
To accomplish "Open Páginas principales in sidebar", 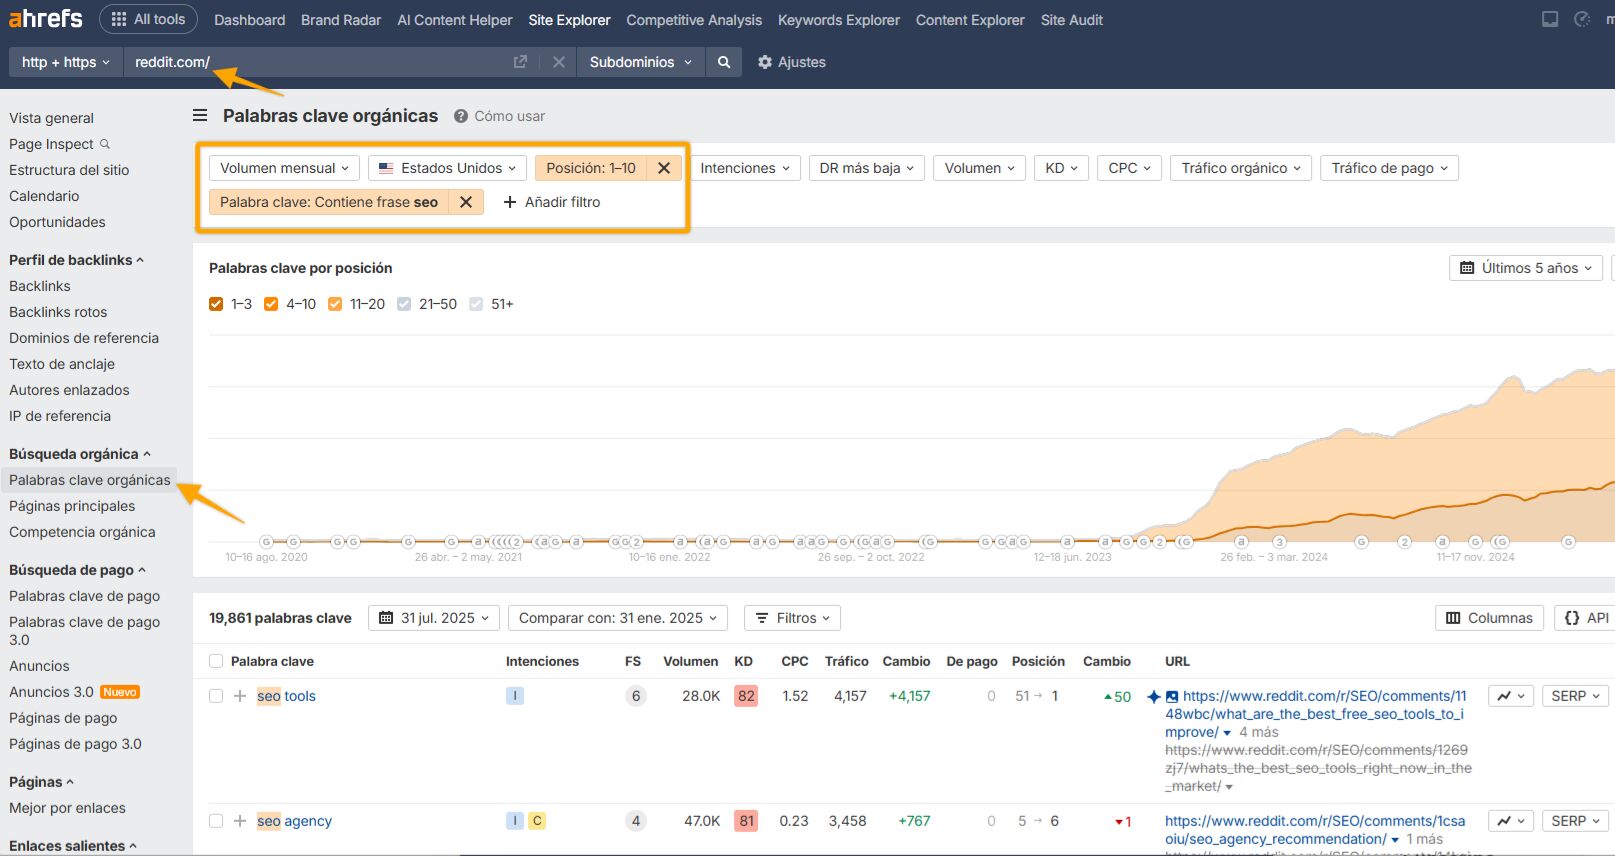I will coord(72,506).
